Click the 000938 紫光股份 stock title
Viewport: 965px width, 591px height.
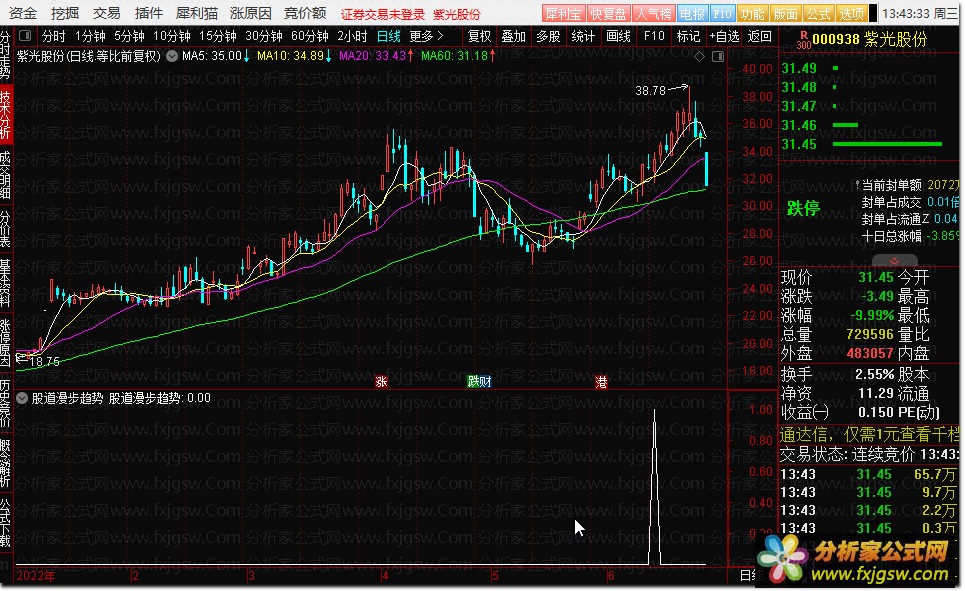[x=870, y=40]
